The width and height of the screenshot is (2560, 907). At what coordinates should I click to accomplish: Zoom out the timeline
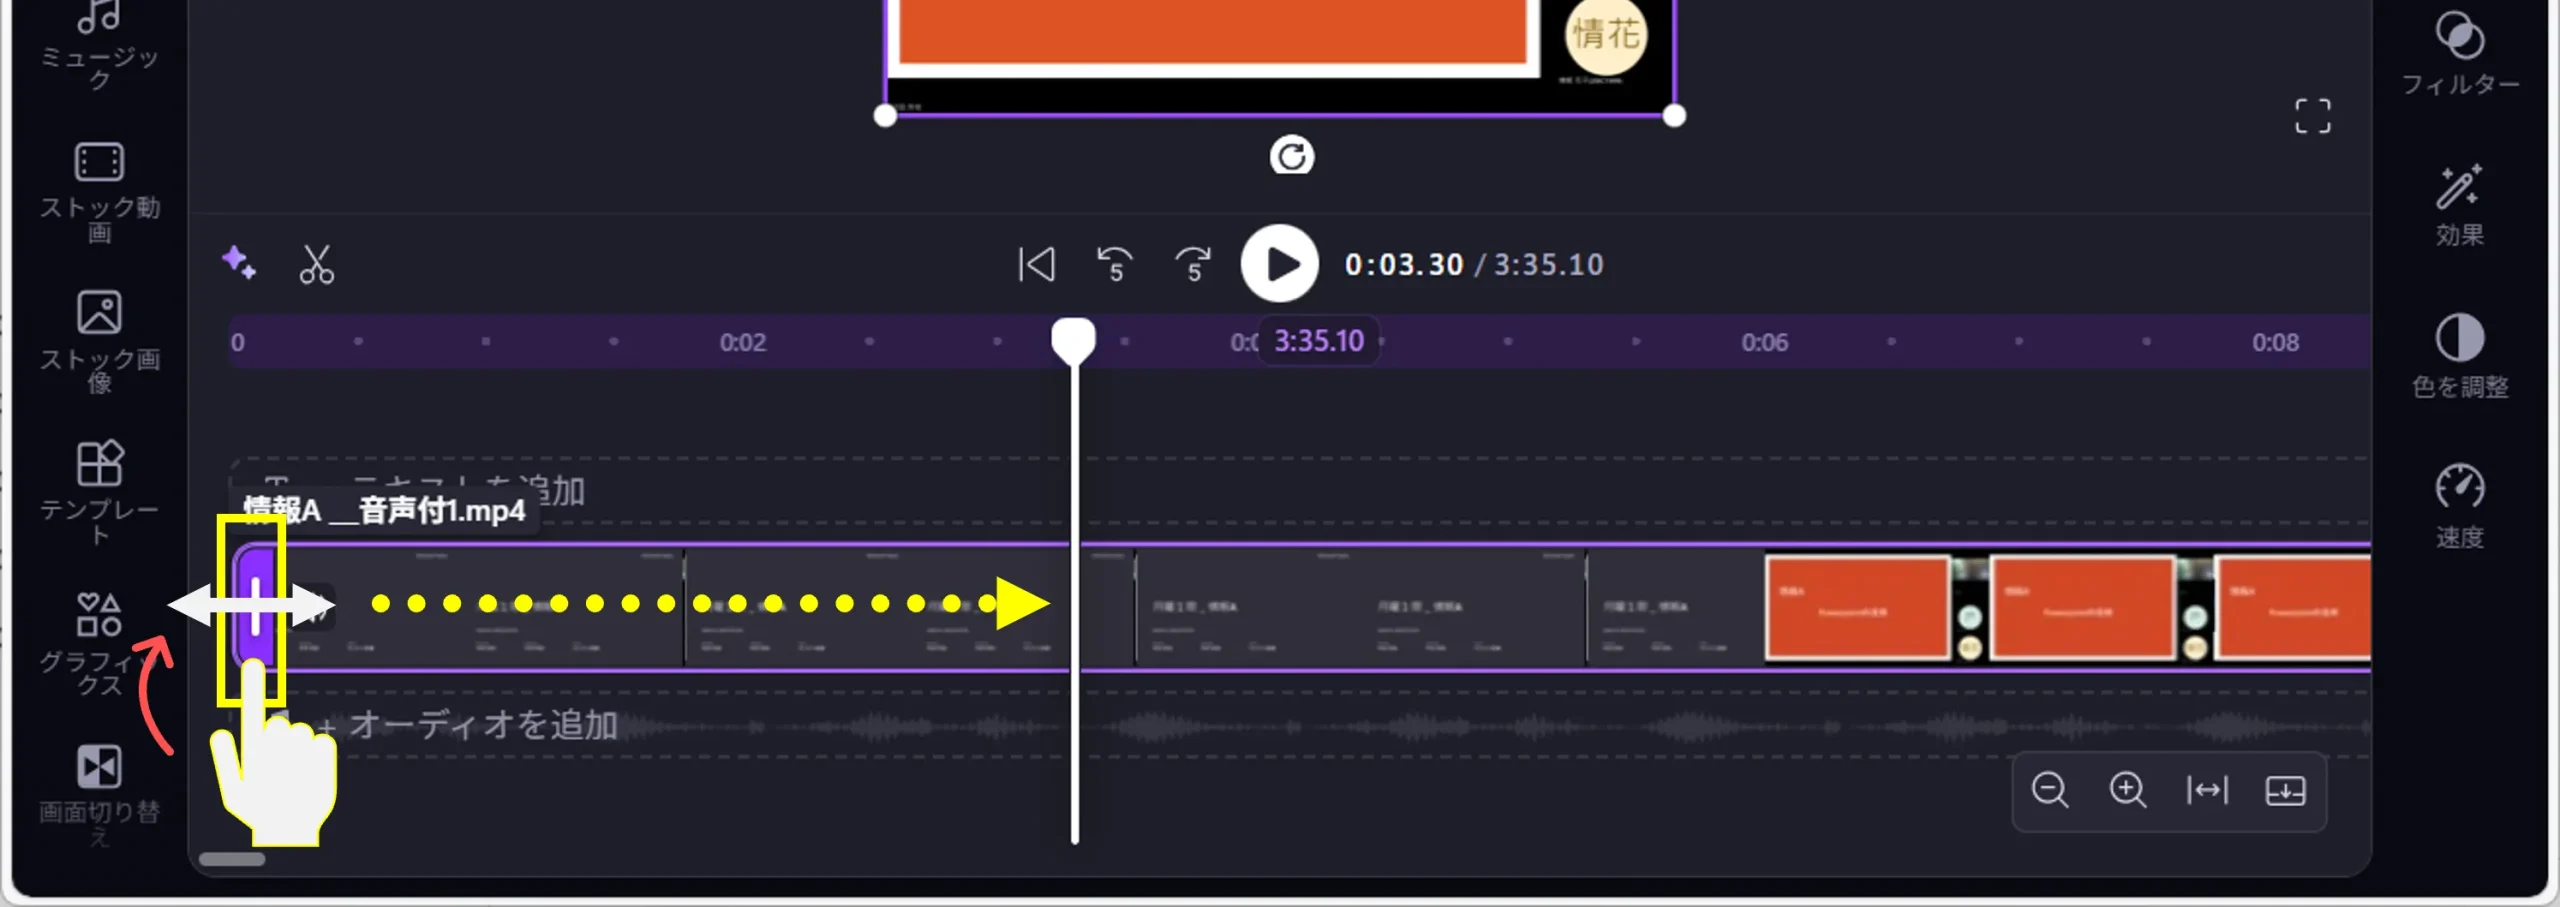(2049, 790)
